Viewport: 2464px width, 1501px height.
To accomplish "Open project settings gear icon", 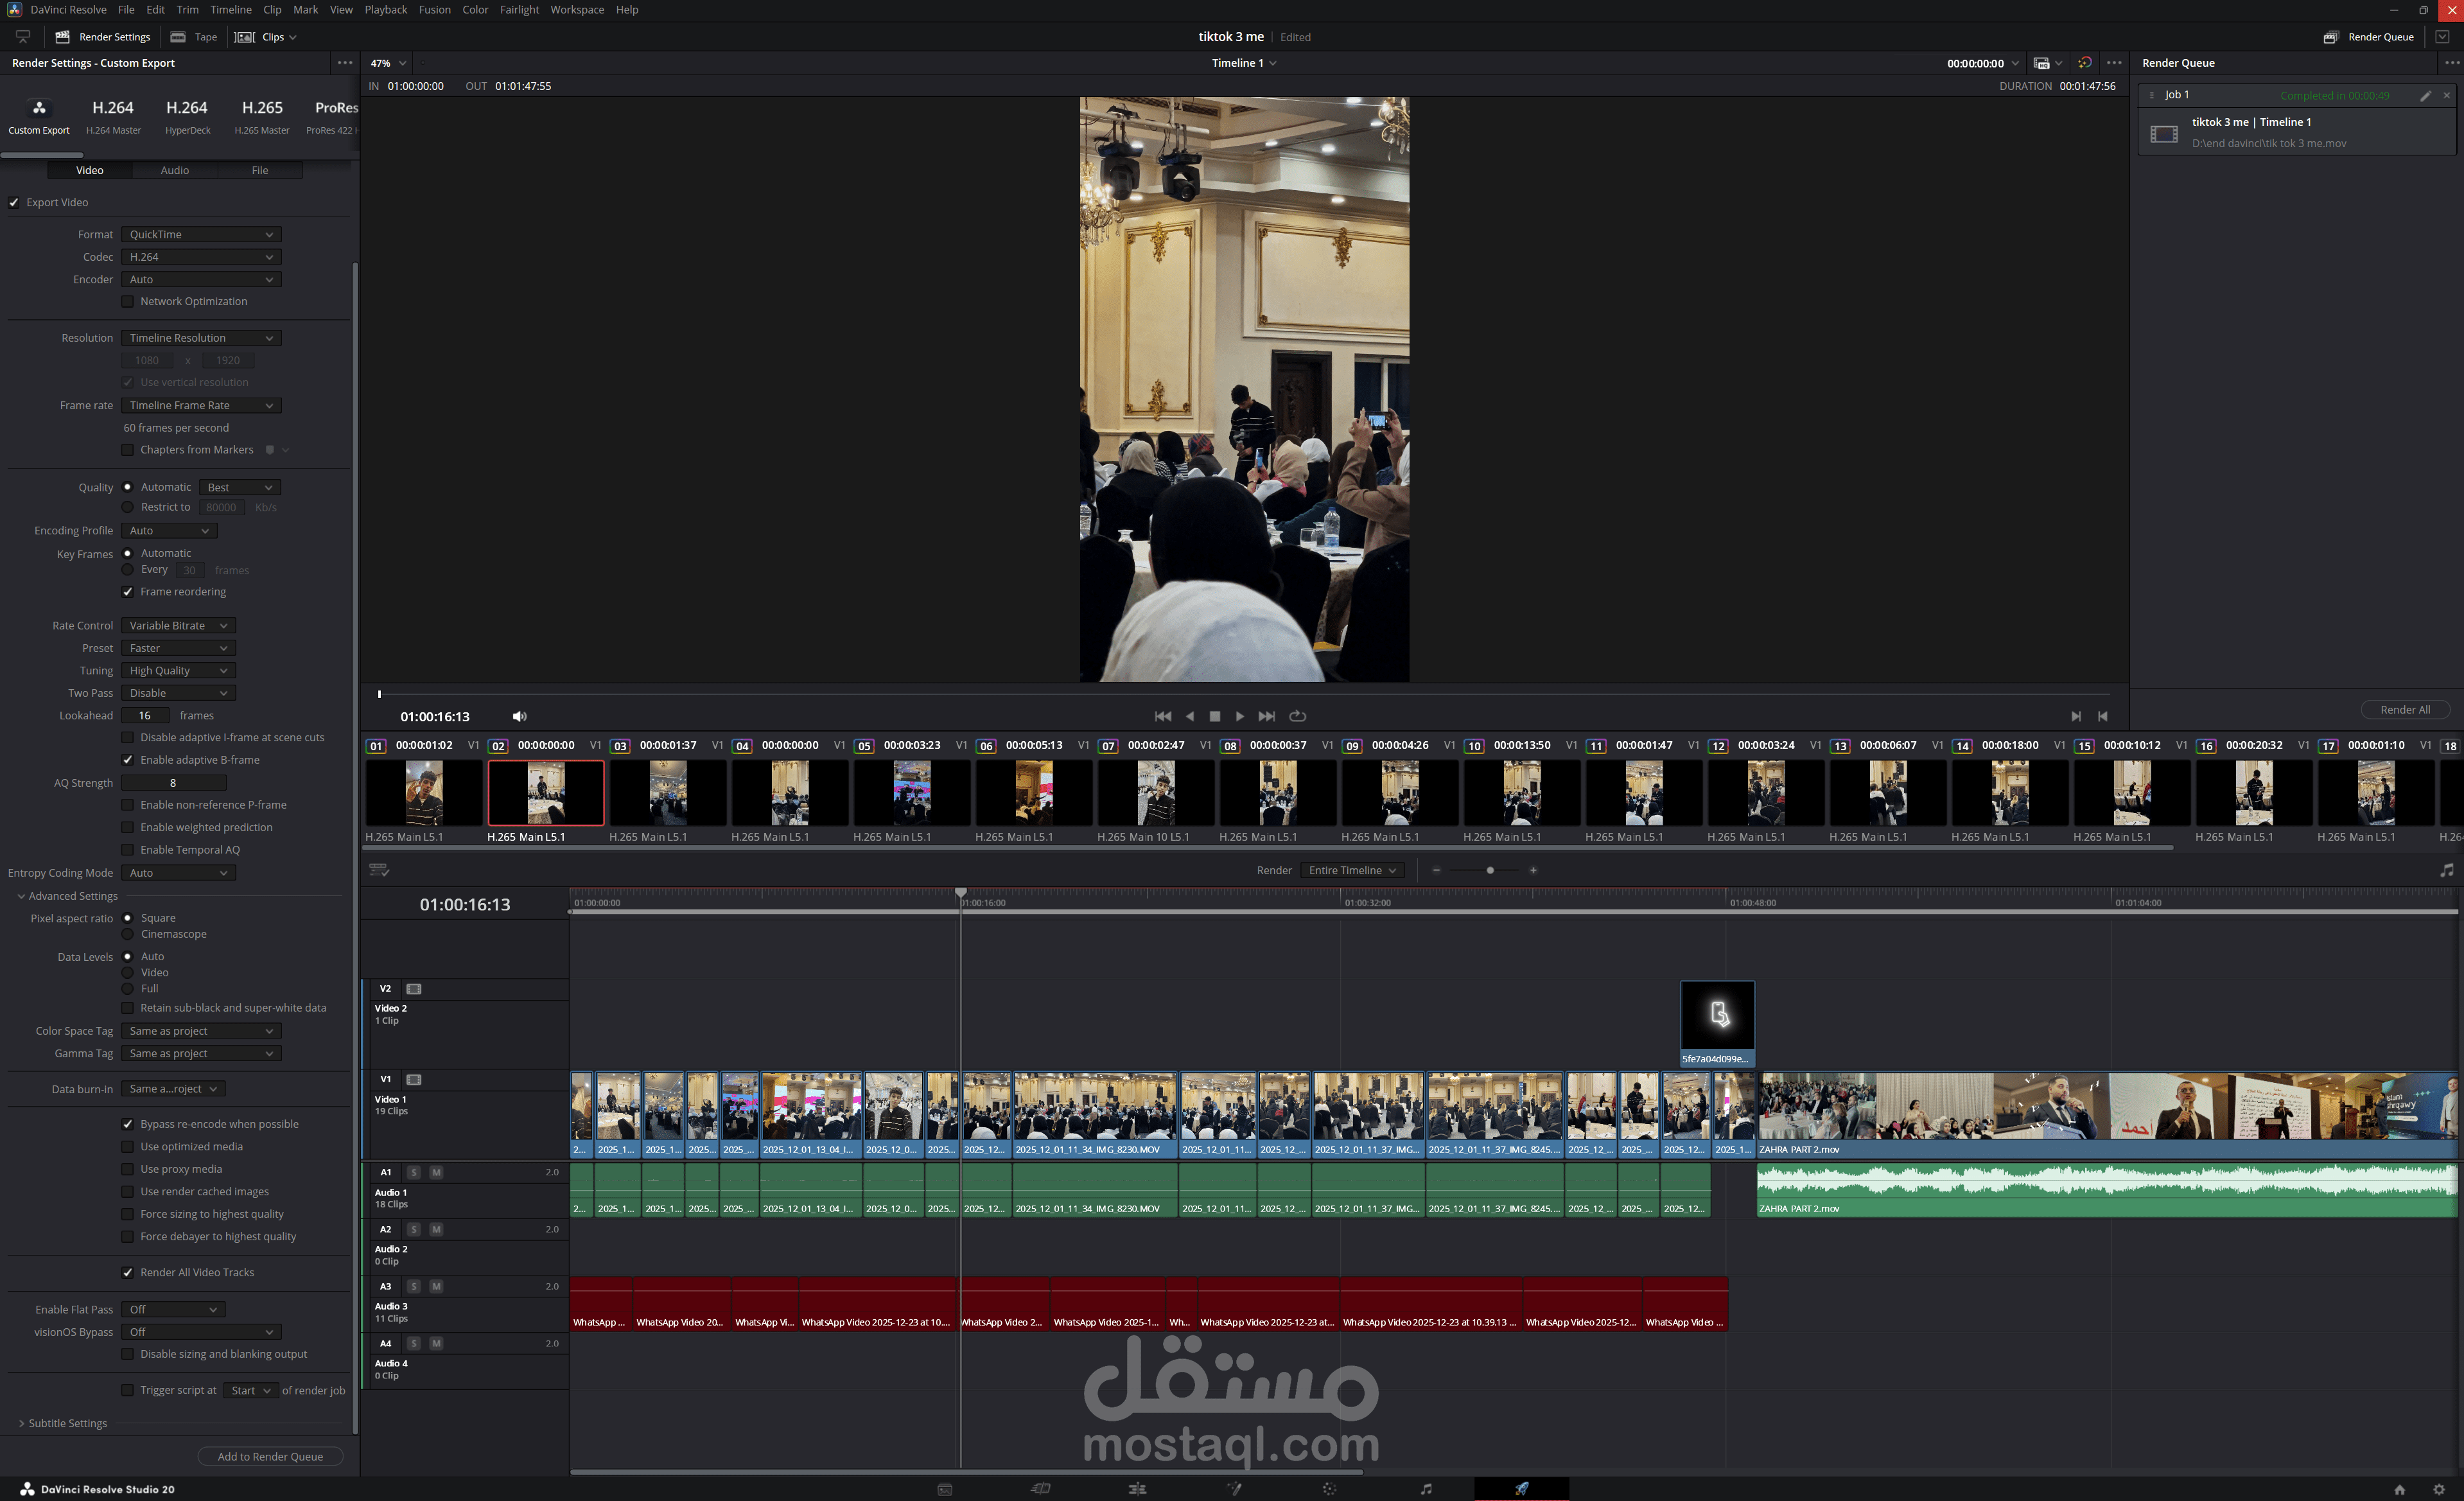I will click(2439, 1489).
